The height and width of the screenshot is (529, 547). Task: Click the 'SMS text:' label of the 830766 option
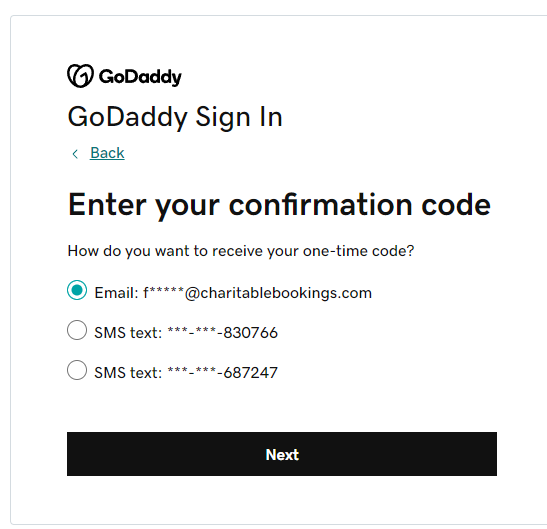128,333
